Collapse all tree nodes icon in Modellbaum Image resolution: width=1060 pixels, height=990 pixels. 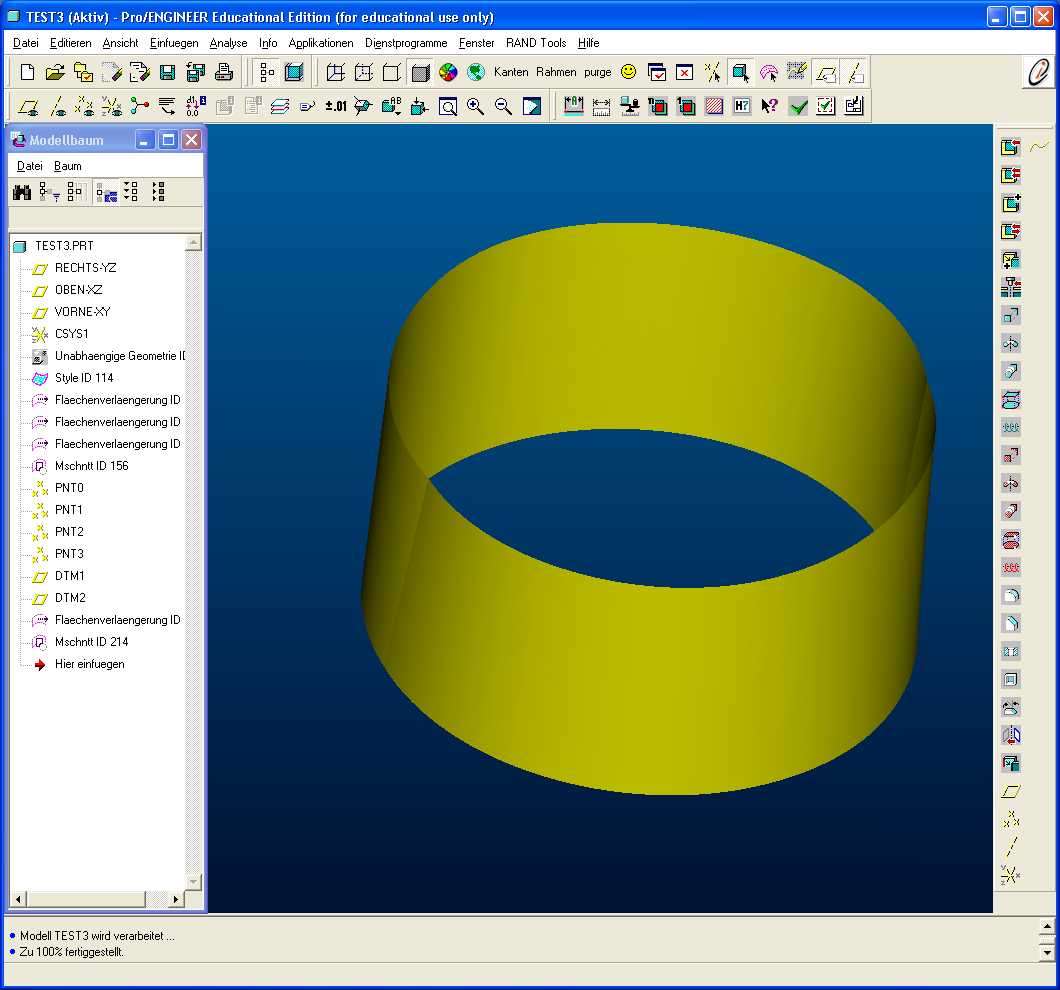pos(159,193)
